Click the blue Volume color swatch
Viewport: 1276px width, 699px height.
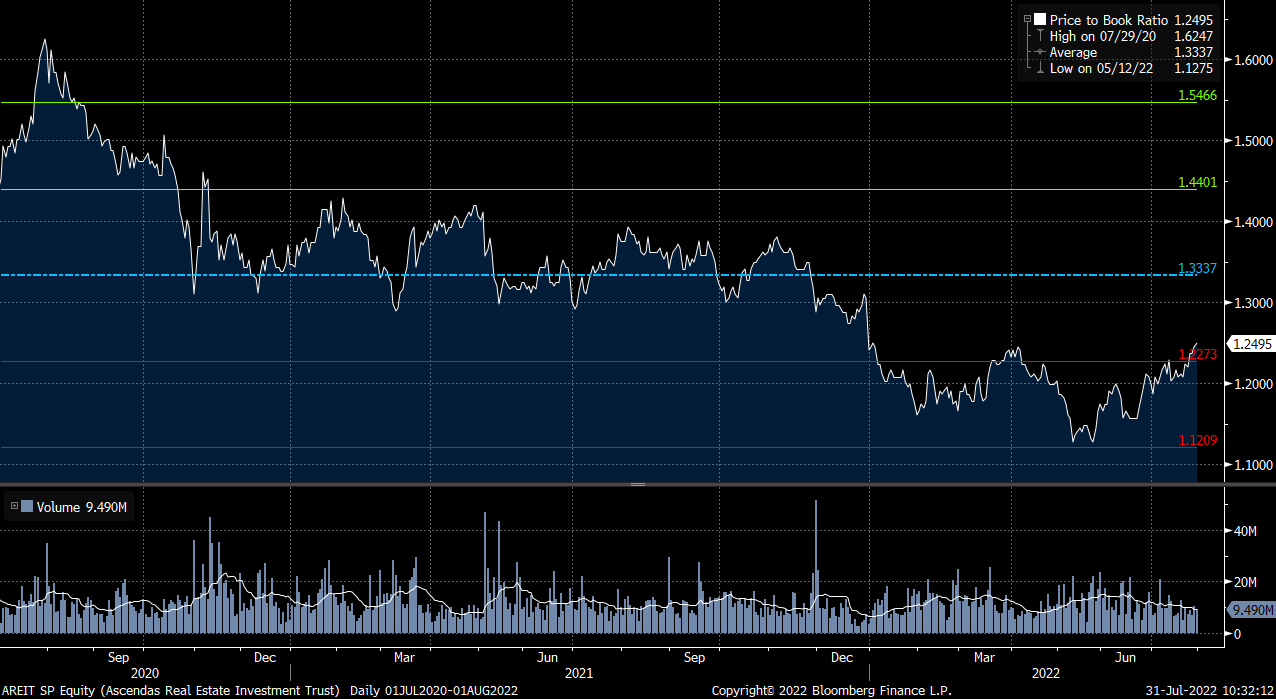point(27,507)
